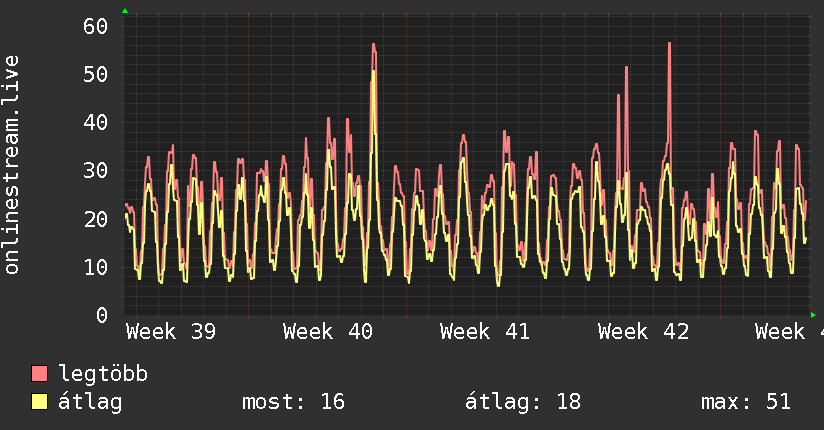Click the y-axis value 0
Viewport: 824px width, 430px height.
point(102,315)
